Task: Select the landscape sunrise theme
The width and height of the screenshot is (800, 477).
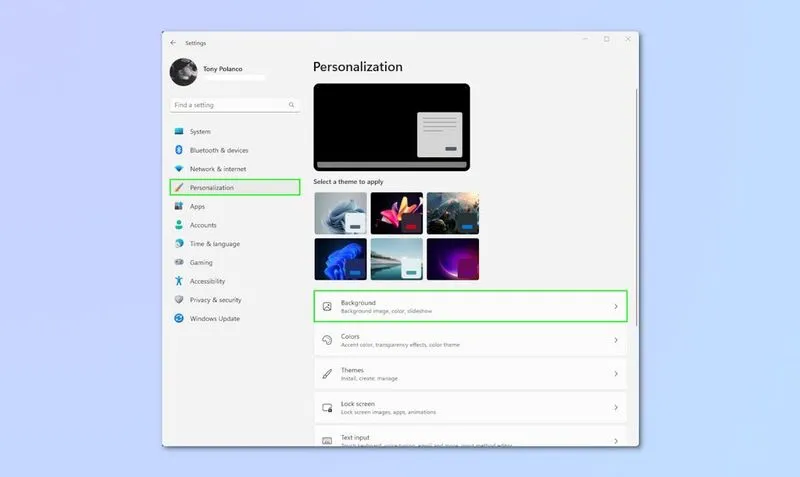Action: coord(453,213)
